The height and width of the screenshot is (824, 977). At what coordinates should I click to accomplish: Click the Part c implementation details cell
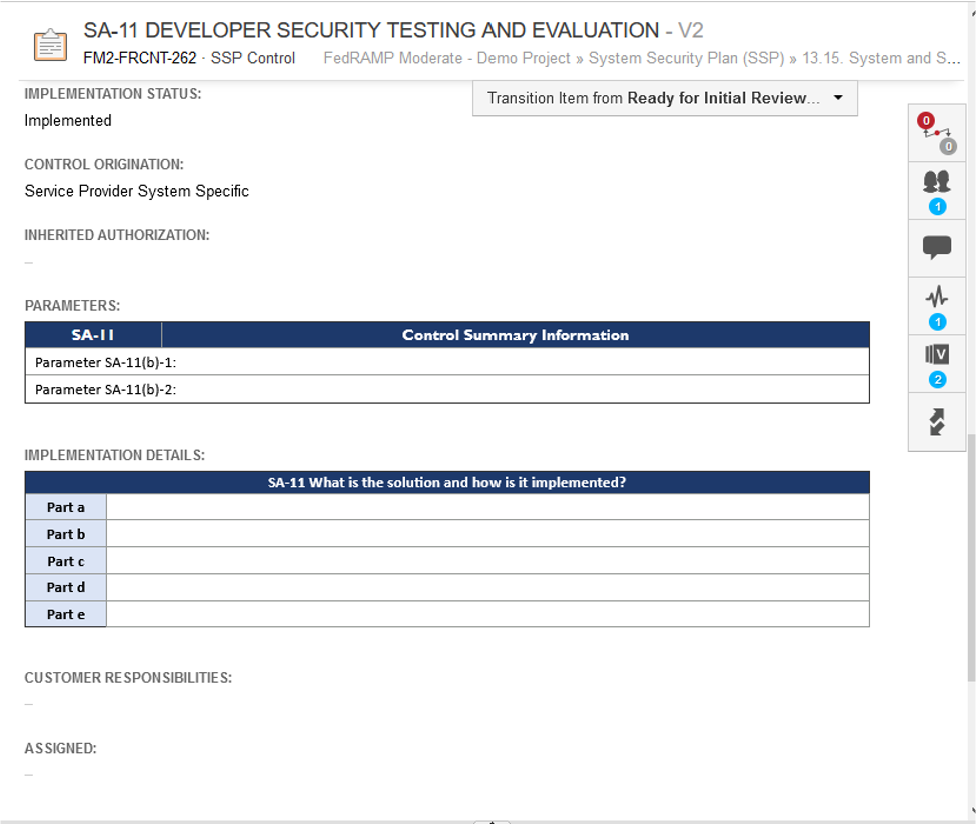coord(487,561)
